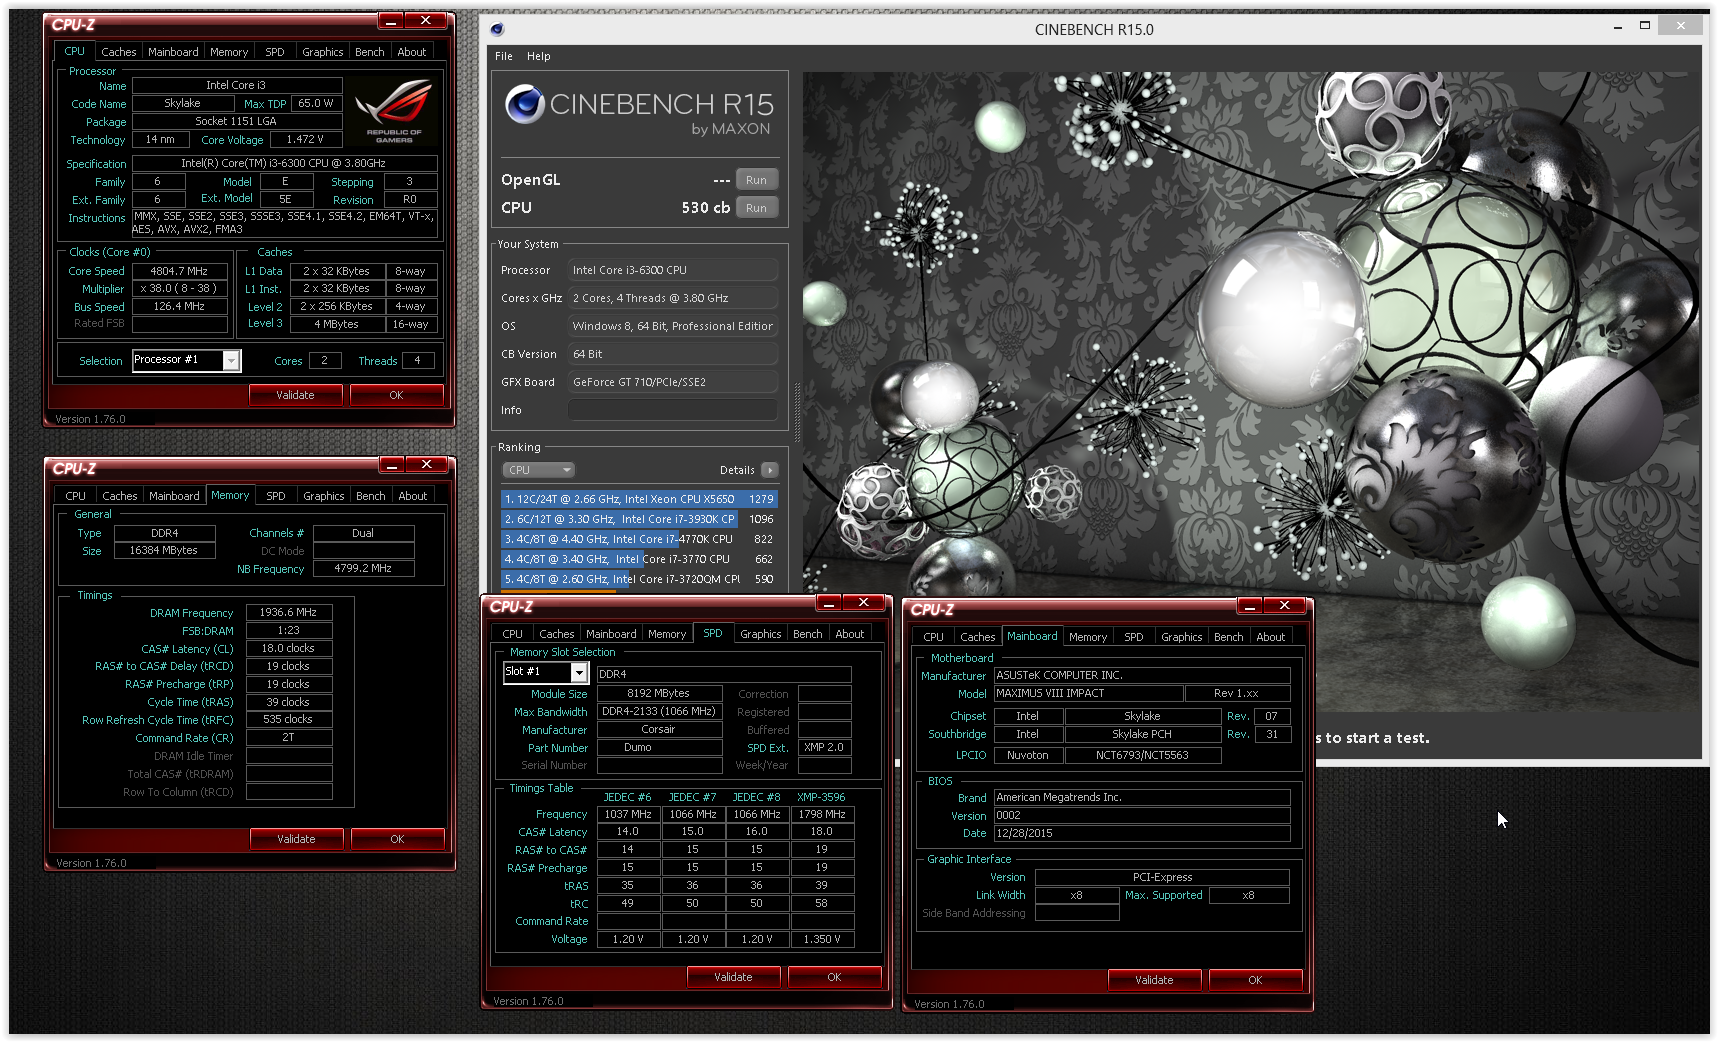Click the Cinebench app icon in title bar

497,29
